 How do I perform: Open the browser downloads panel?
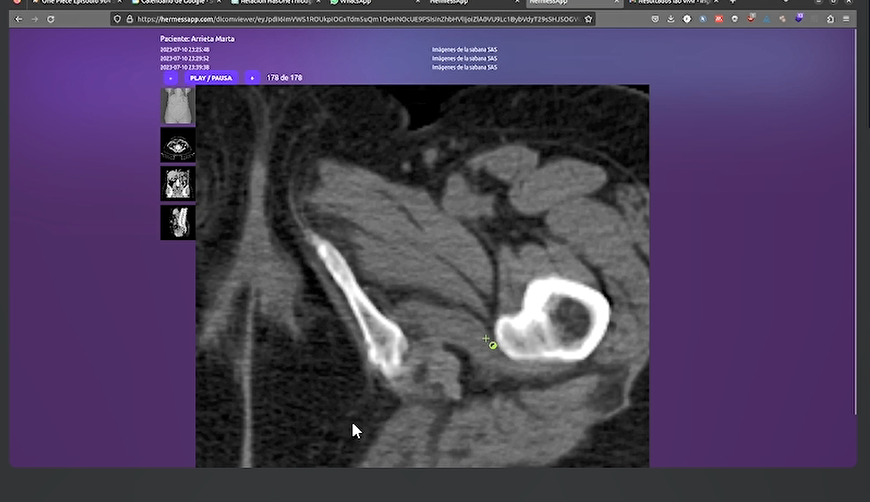coord(671,19)
